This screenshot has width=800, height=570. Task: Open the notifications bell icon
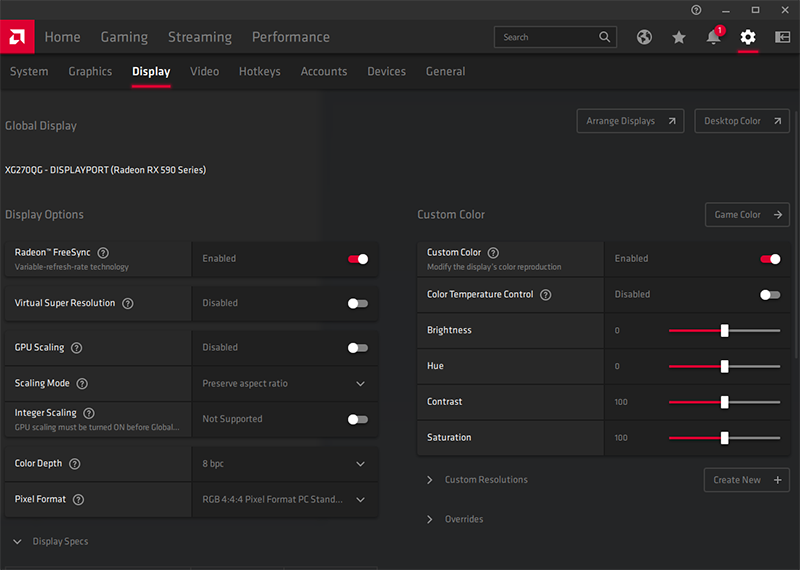point(713,37)
